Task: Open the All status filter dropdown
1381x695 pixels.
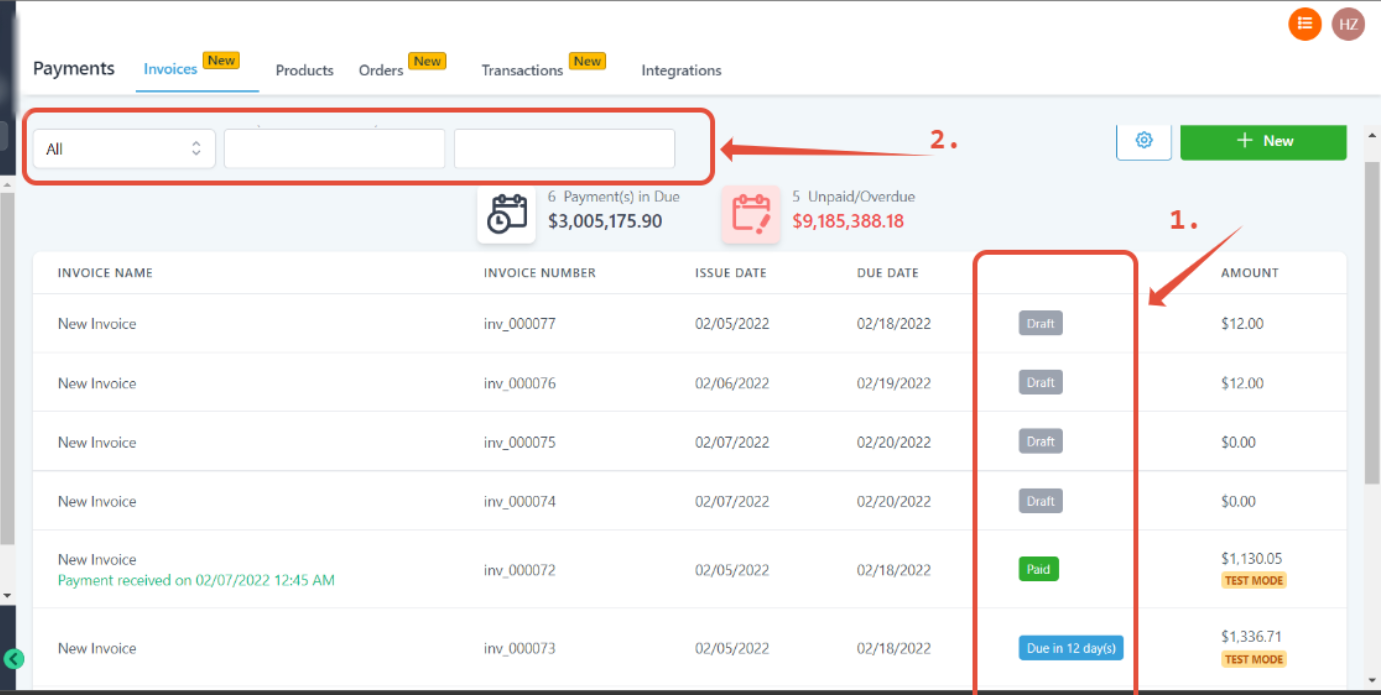Action: 124,149
